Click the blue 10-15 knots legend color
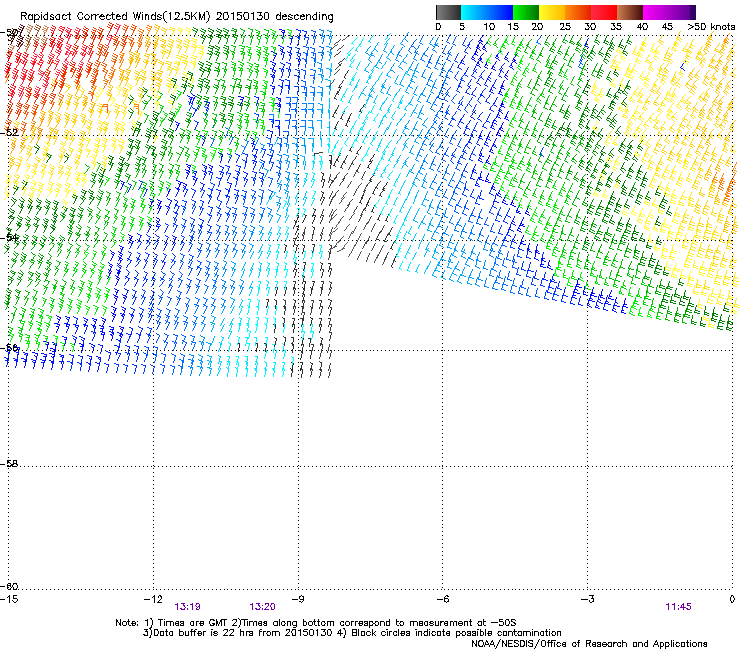 coord(500,12)
